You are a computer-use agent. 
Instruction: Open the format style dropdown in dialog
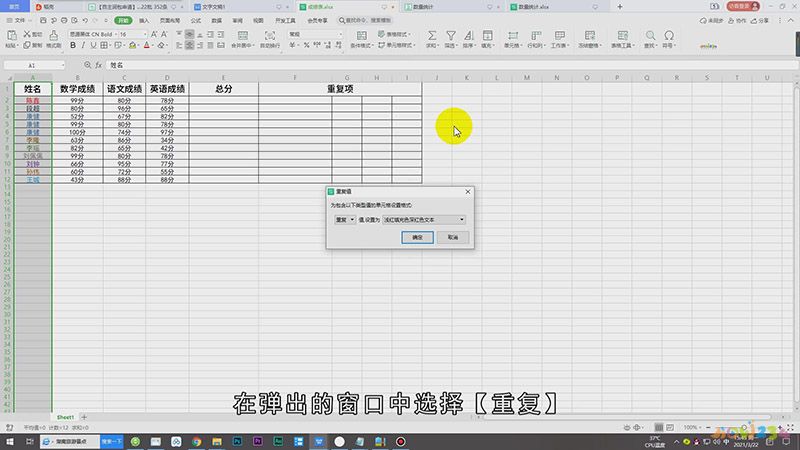pos(424,219)
